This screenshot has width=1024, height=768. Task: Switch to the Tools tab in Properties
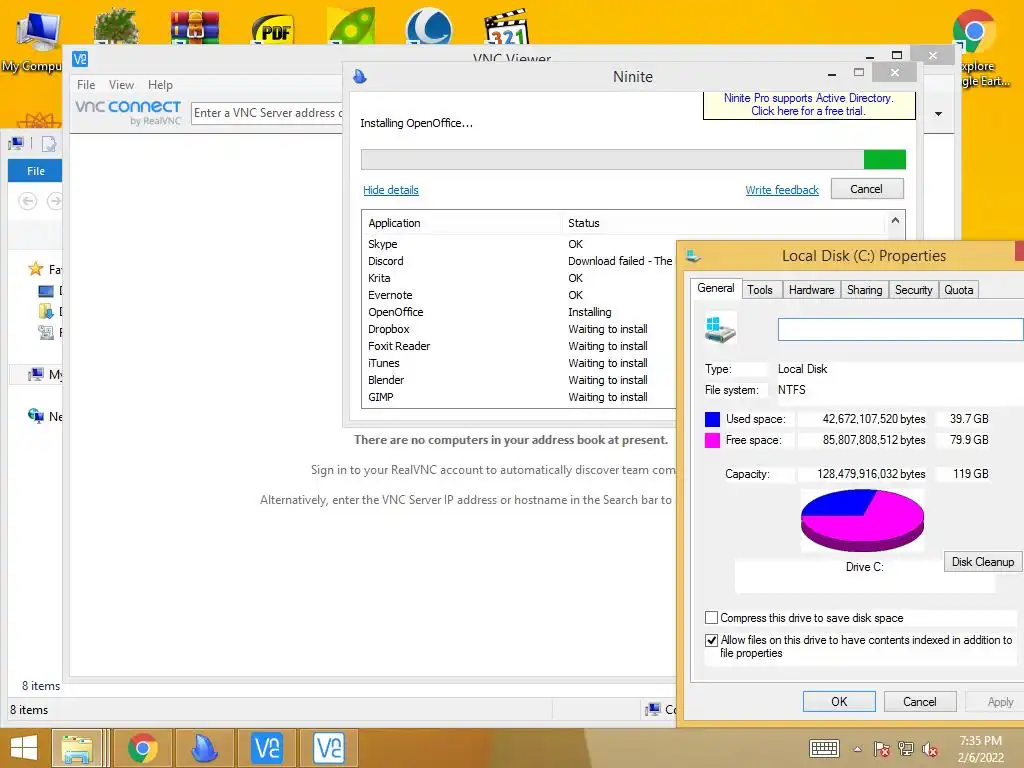tap(760, 290)
